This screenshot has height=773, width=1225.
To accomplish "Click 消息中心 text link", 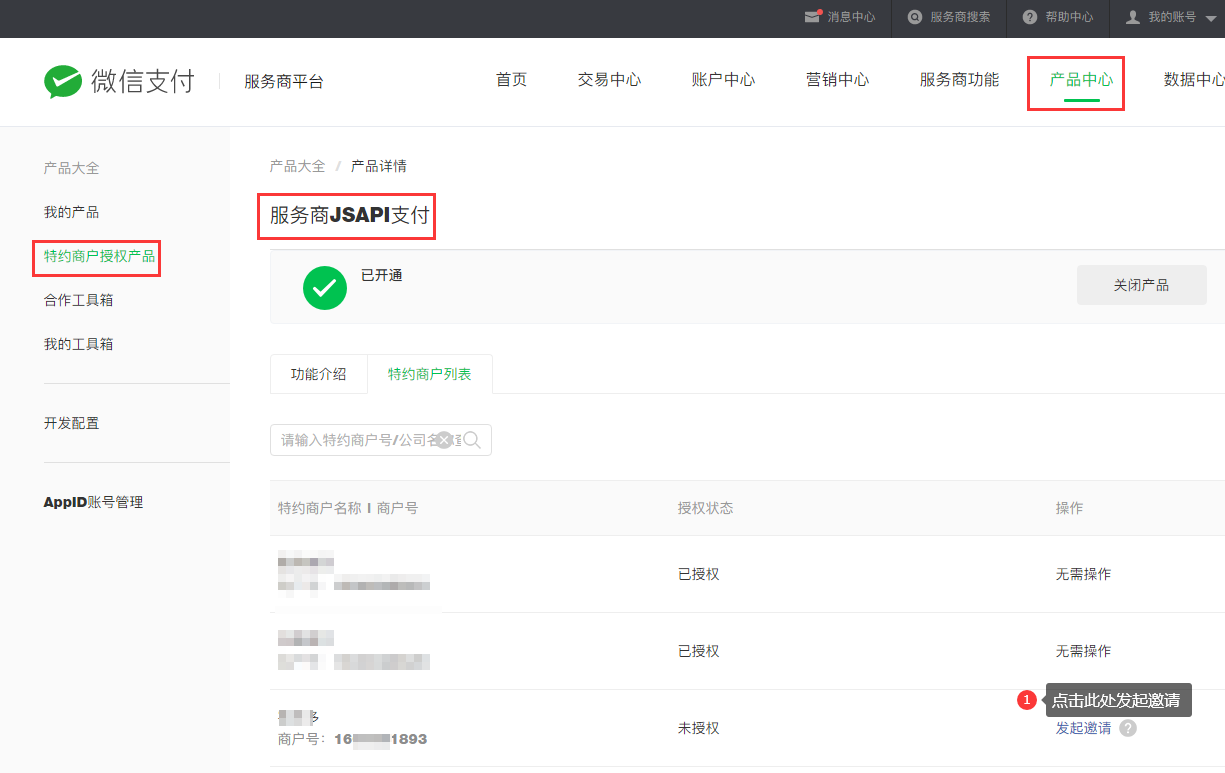I will click(x=851, y=17).
